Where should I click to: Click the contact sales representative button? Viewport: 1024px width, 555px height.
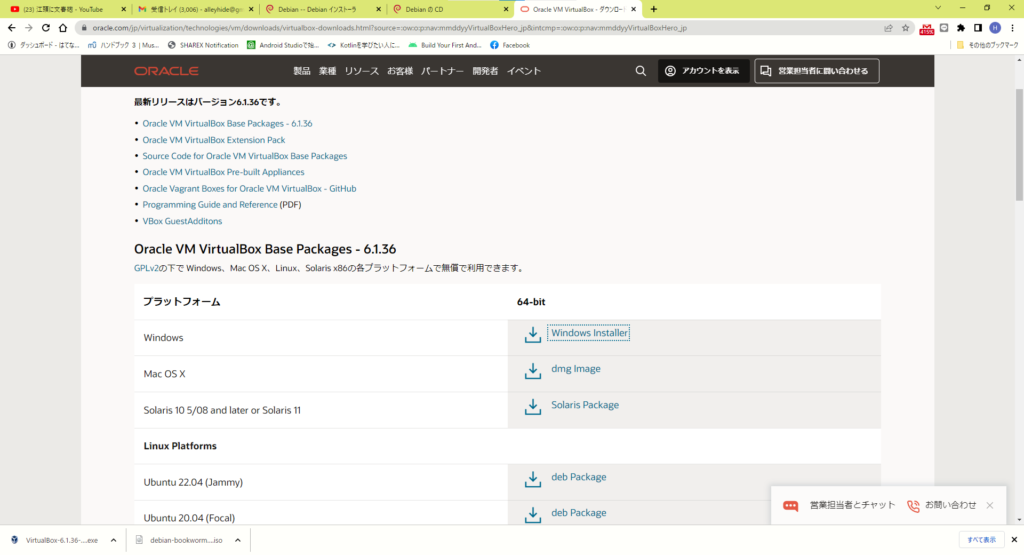(x=816, y=71)
